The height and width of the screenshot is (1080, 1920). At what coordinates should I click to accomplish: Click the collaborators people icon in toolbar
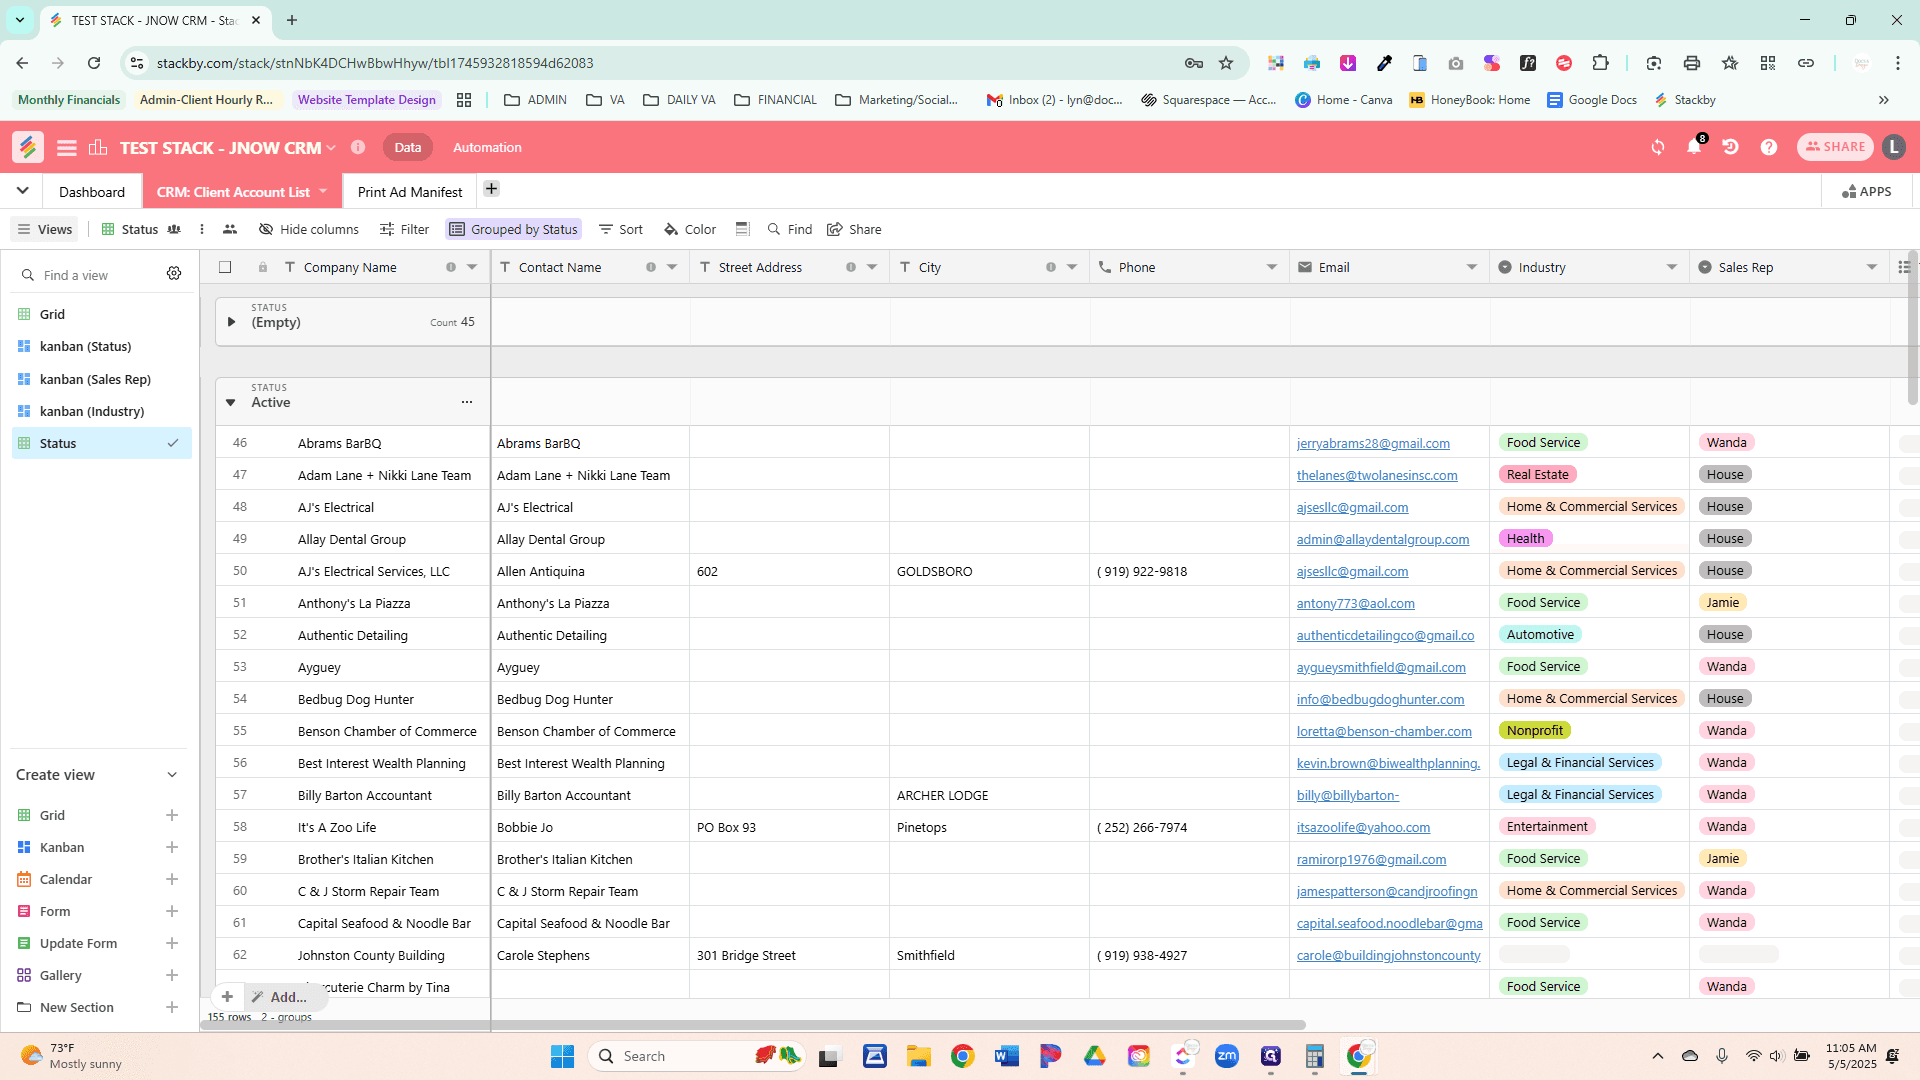230,229
